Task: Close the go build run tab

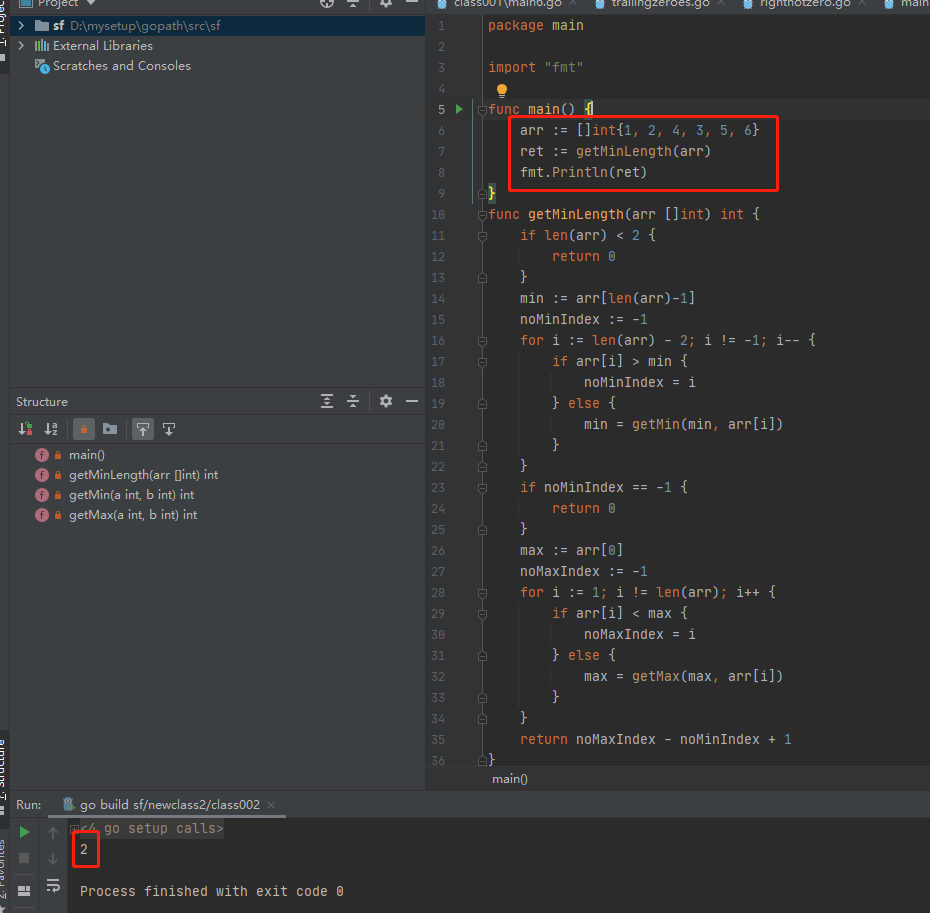Action: coord(271,805)
